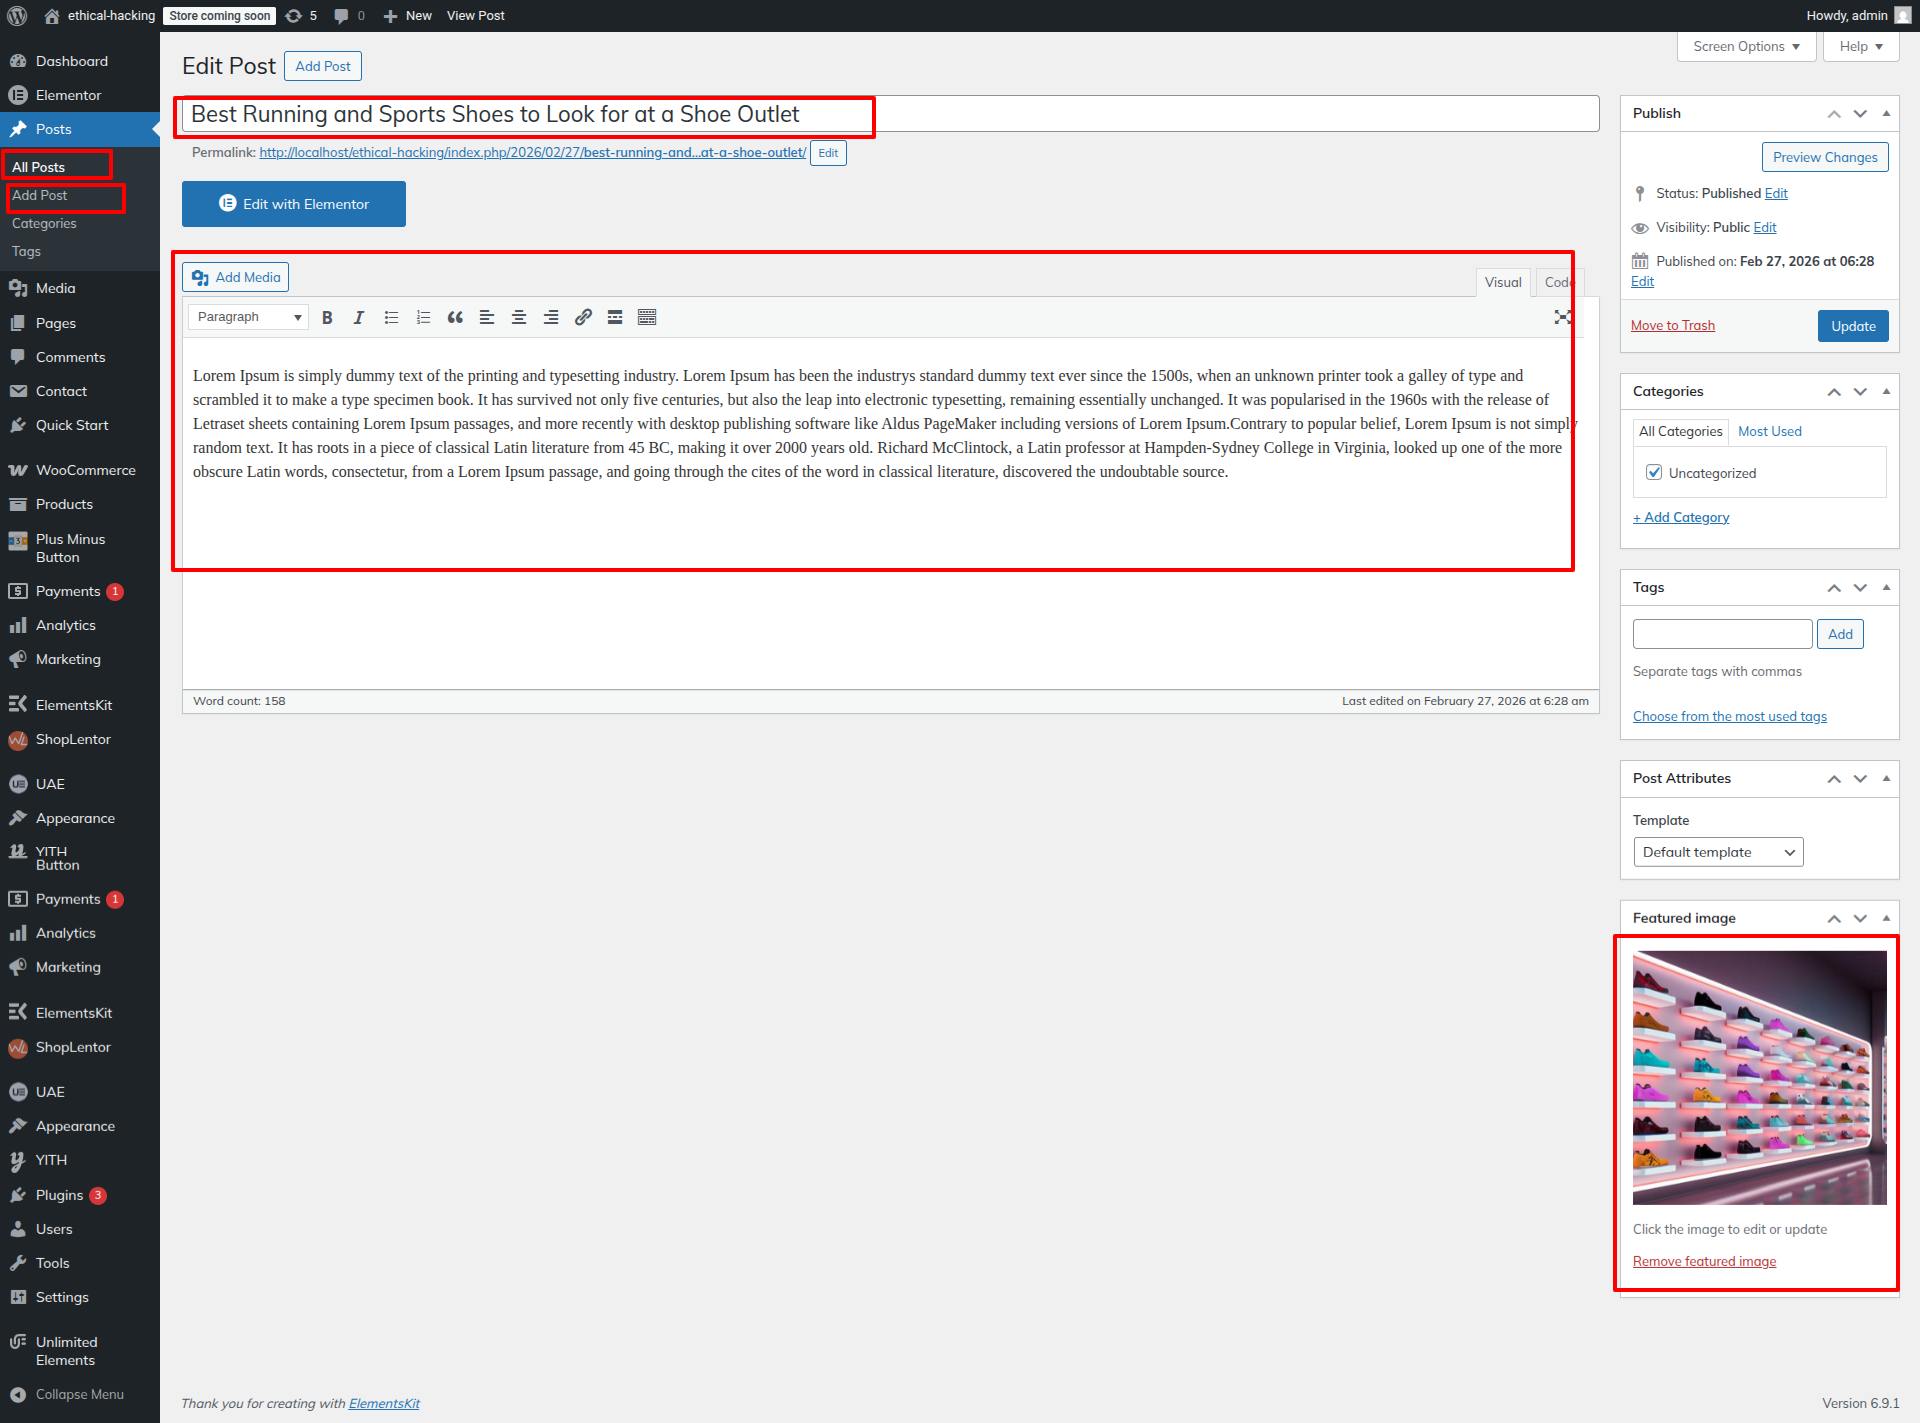
Task: Center align the text
Action: (x=519, y=317)
